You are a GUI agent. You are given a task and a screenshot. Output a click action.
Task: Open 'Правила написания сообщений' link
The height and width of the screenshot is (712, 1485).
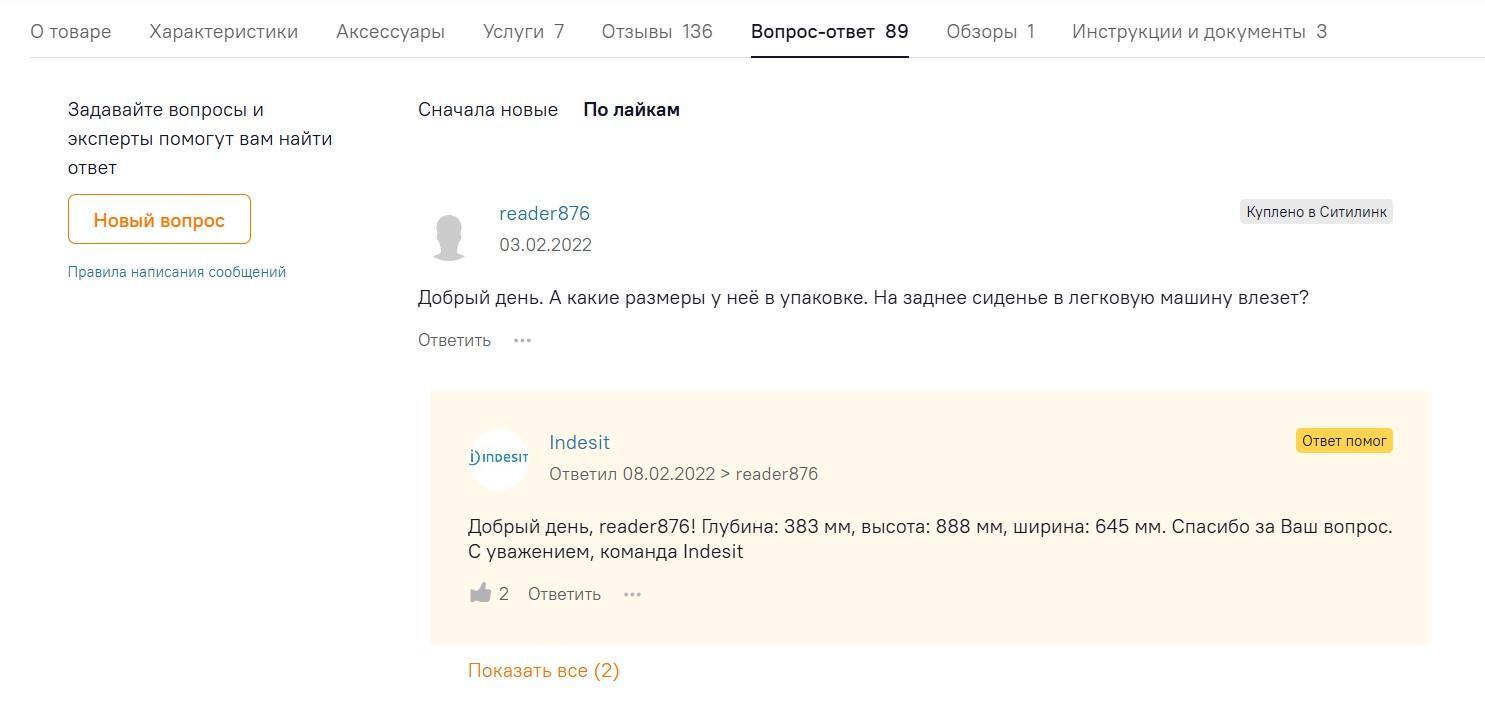(177, 272)
